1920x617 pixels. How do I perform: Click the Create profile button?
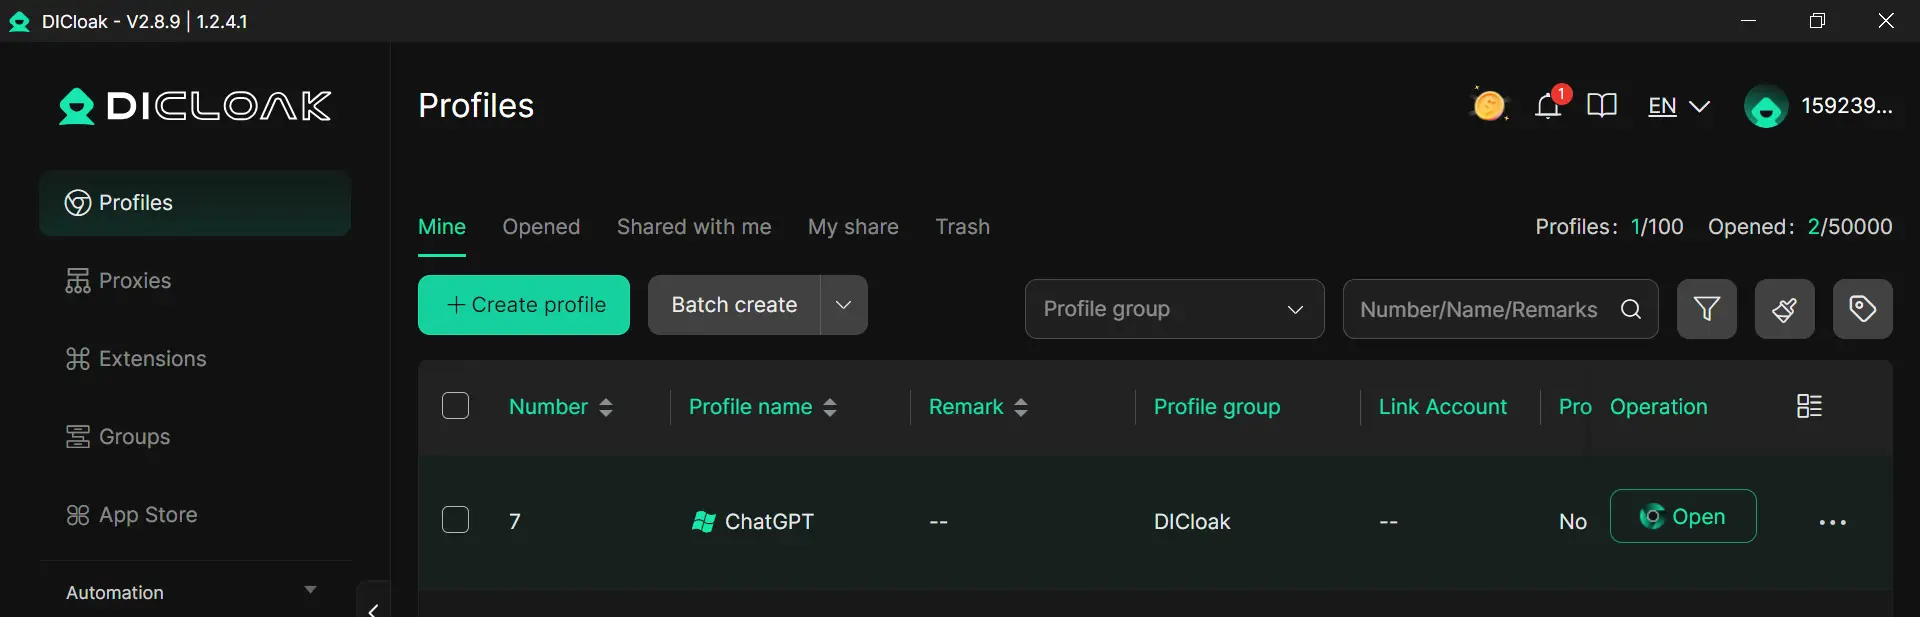[524, 305]
